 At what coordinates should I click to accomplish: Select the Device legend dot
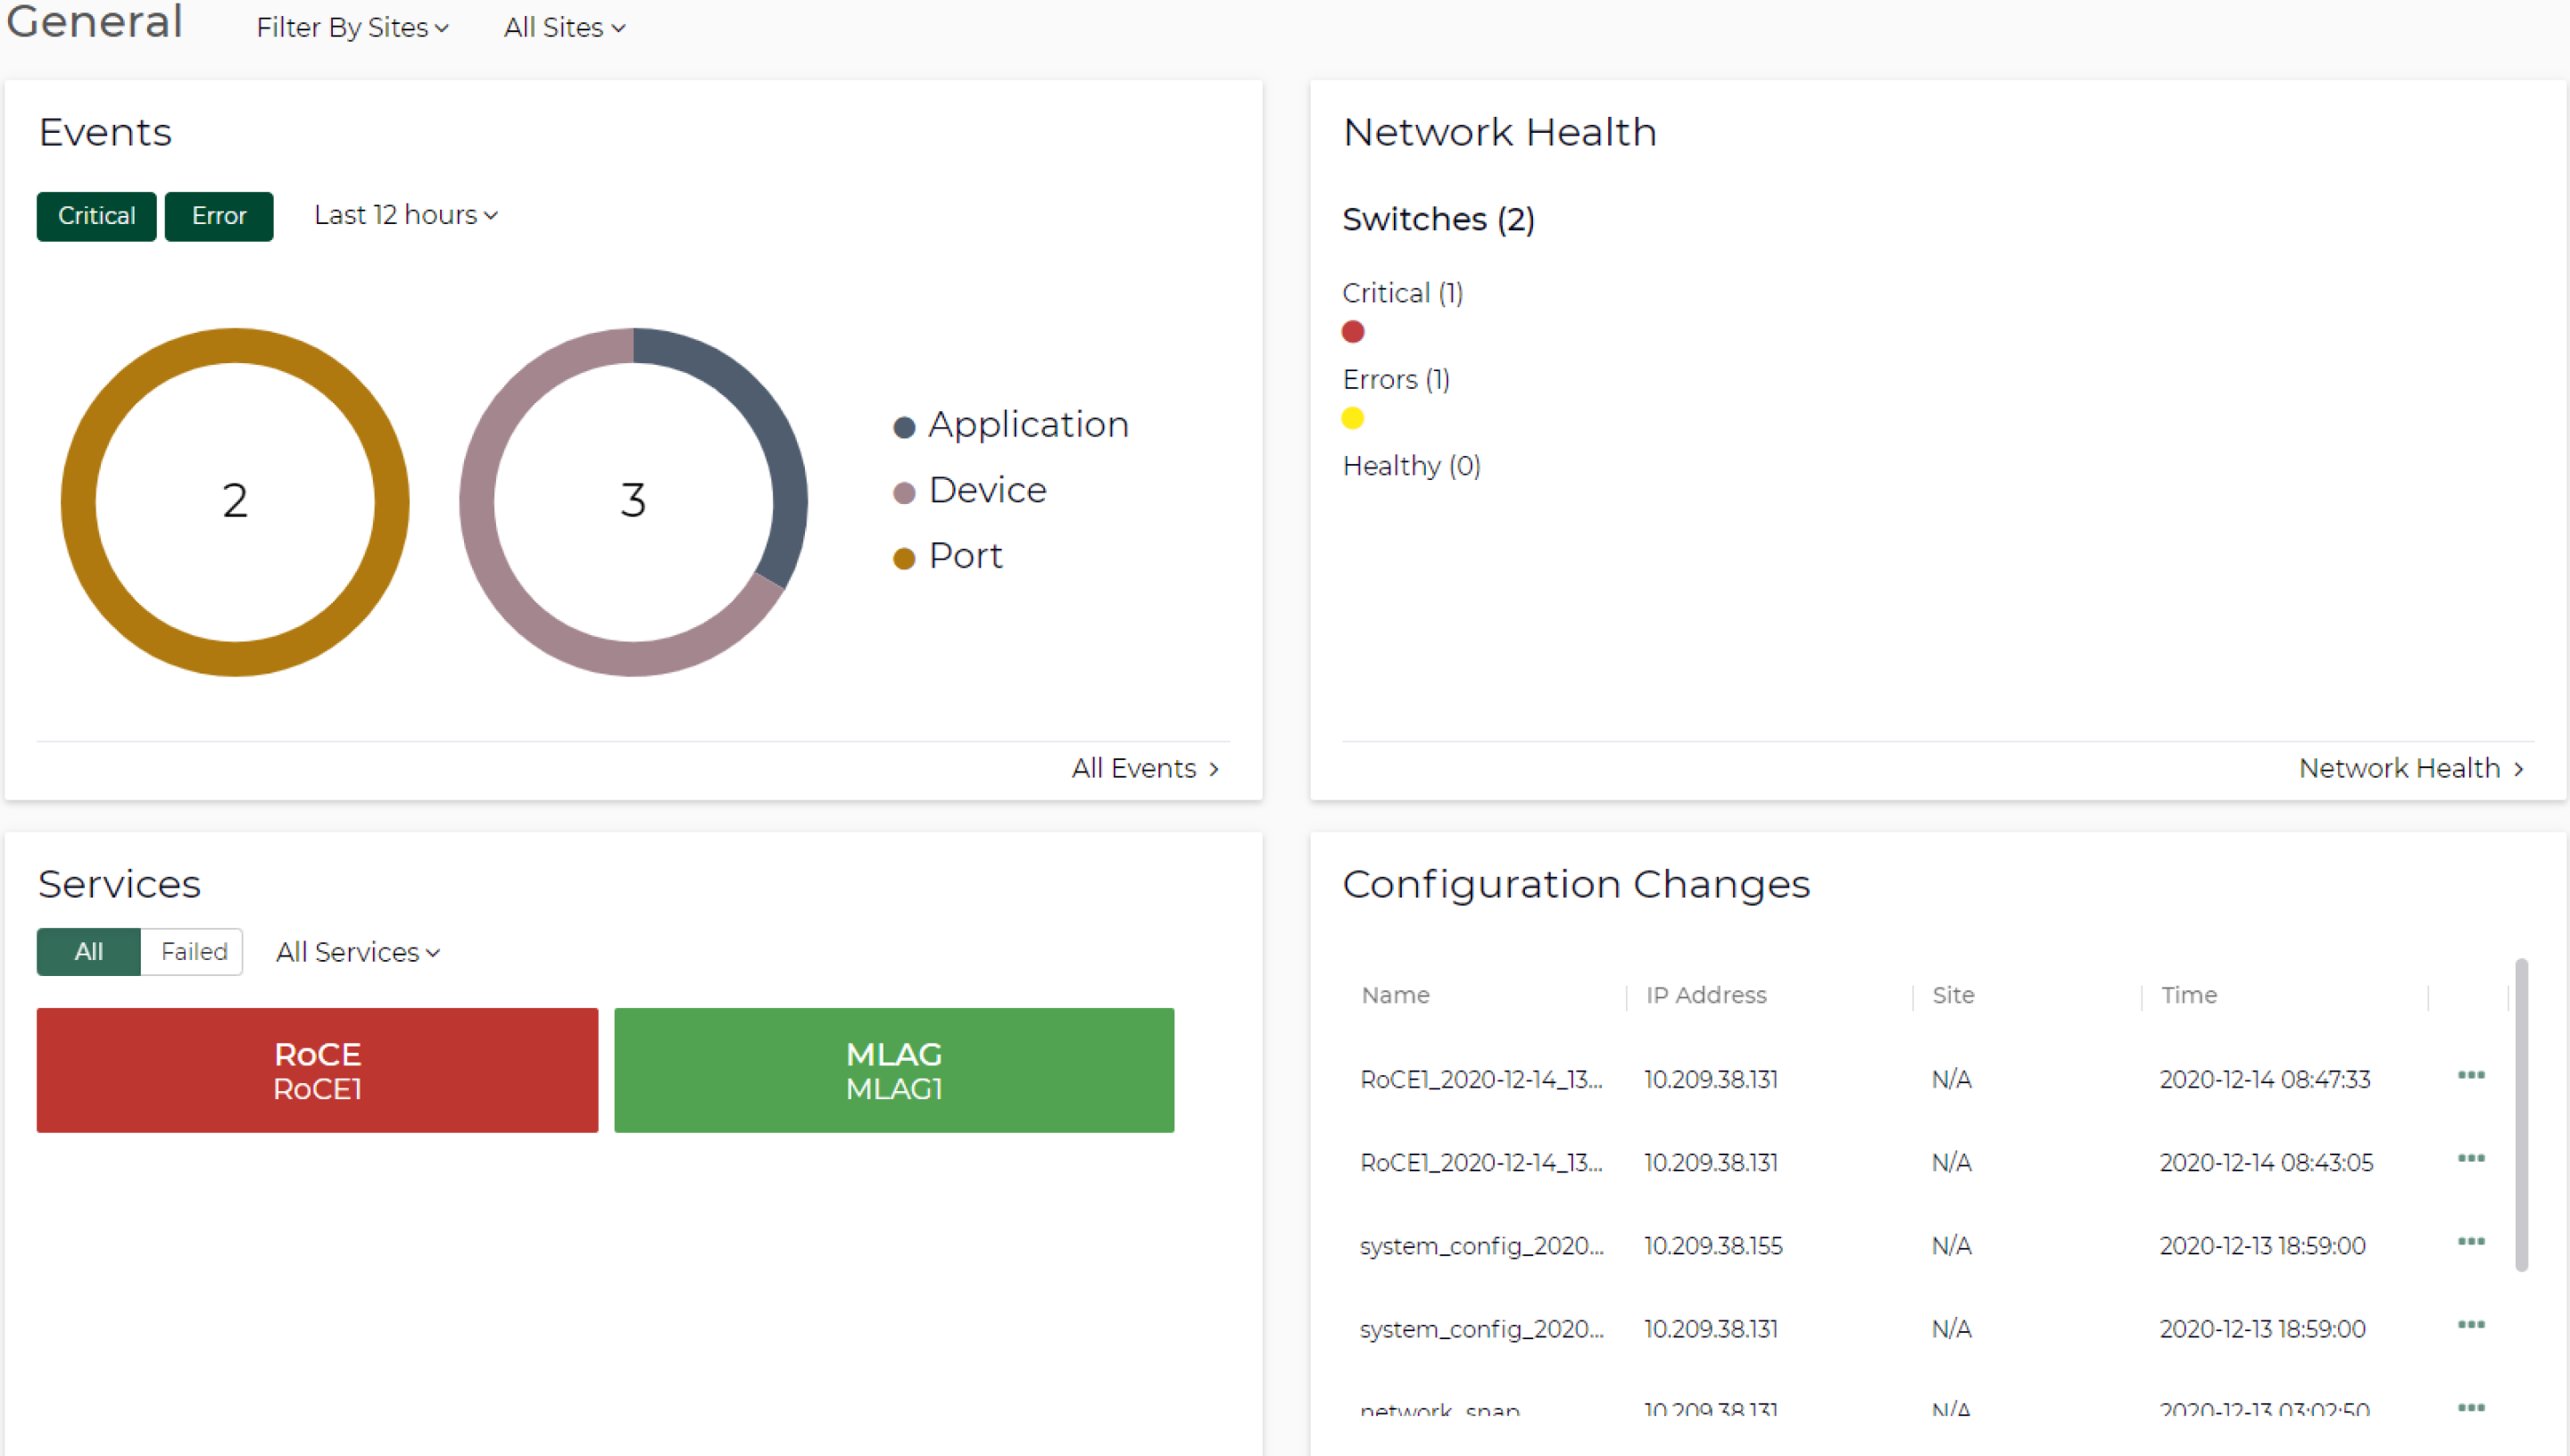click(x=904, y=491)
